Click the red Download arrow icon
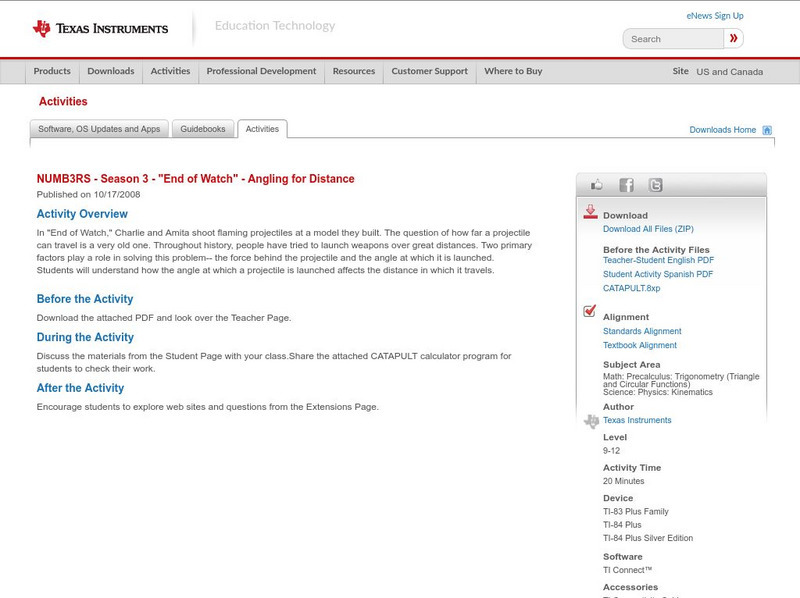800x598 pixels. (x=589, y=212)
